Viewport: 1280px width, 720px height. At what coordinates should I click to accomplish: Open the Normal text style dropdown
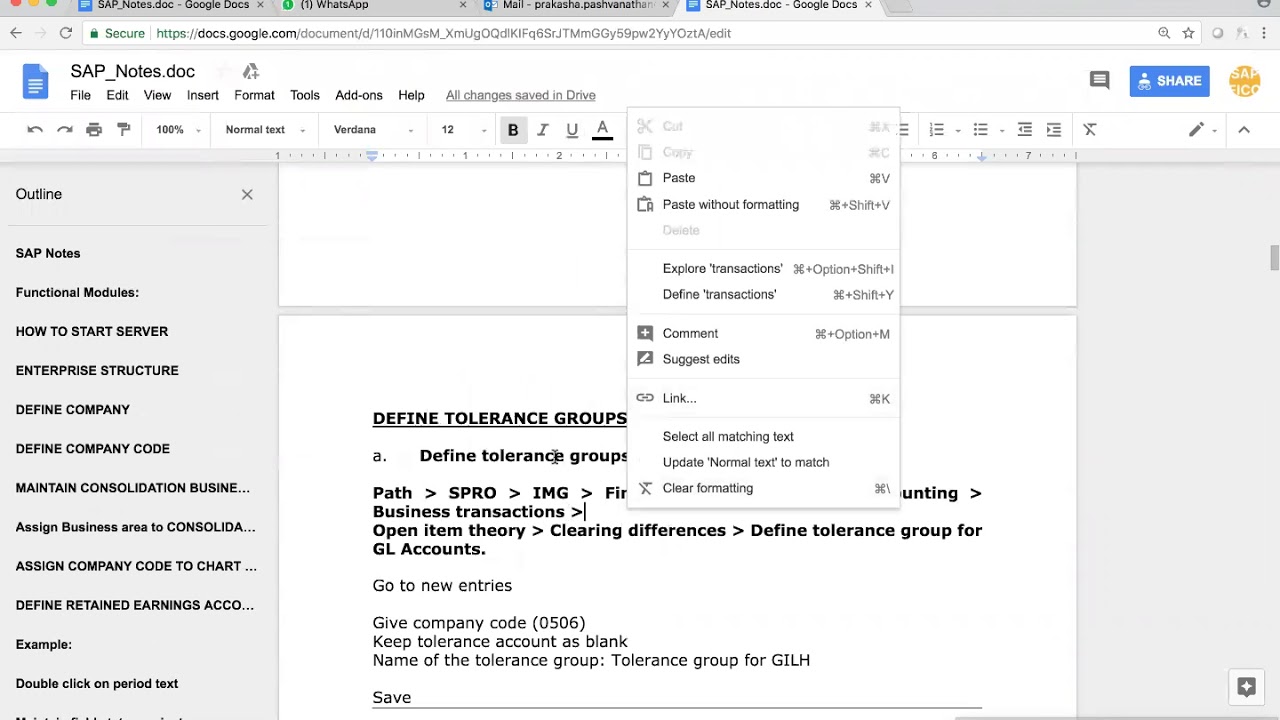(x=265, y=130)
